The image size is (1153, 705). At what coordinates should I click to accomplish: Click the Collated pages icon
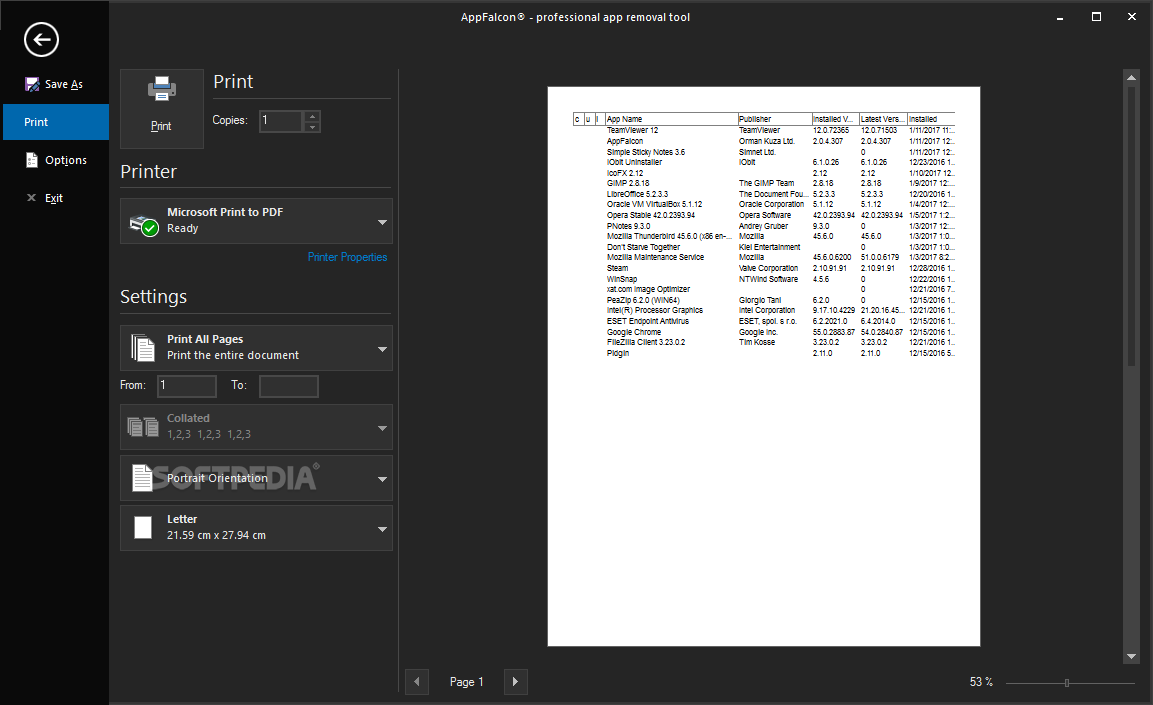point(143,426)
